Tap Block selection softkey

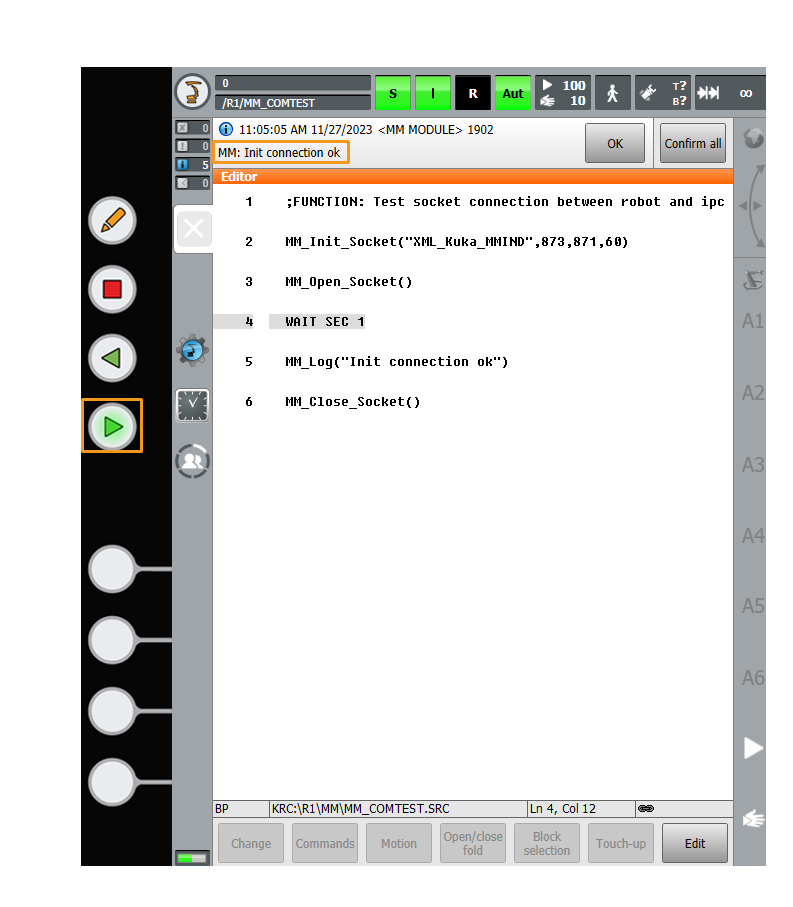(x=547, y=843)
